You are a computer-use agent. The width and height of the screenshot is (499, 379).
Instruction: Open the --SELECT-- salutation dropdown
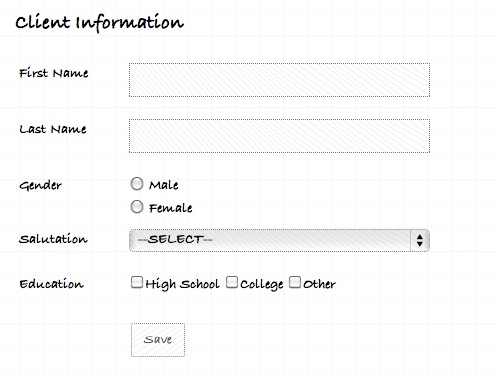click(x=279, y=240)
